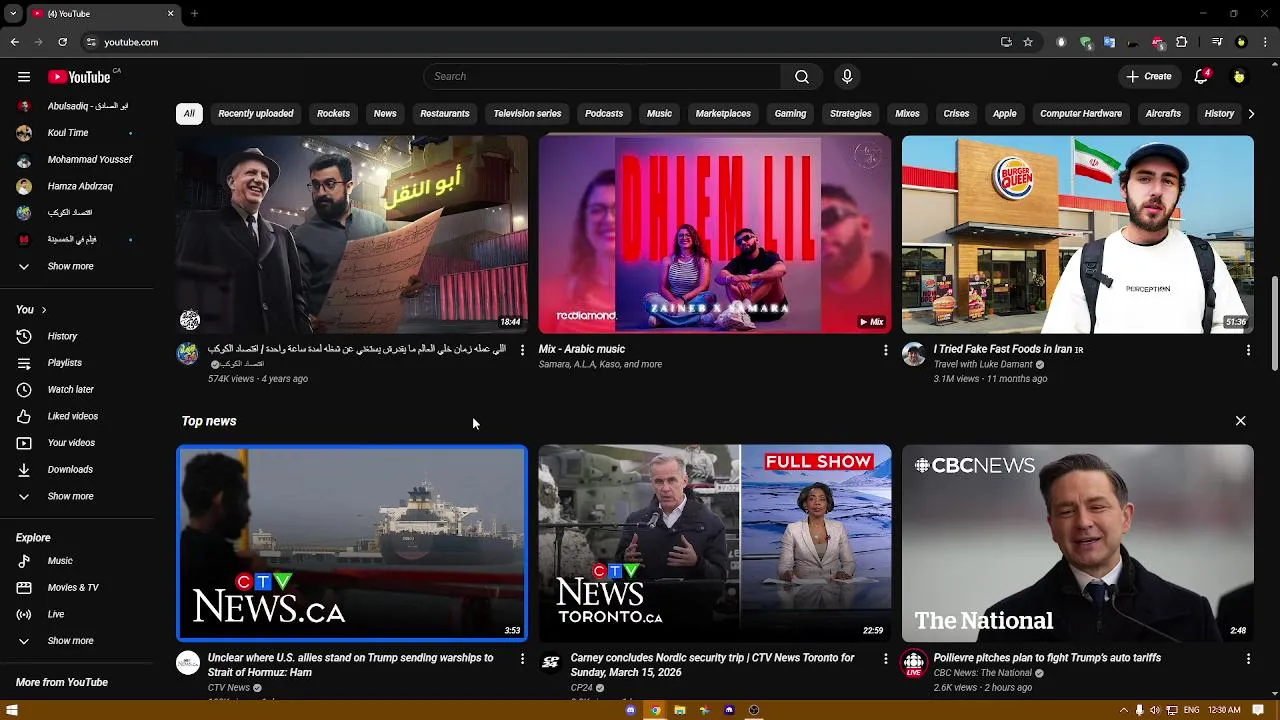Image resolution: width=1280 pixels, height=720 pixels.
Task: Open Luke Damant channel avatar
Action: (914, 354)
